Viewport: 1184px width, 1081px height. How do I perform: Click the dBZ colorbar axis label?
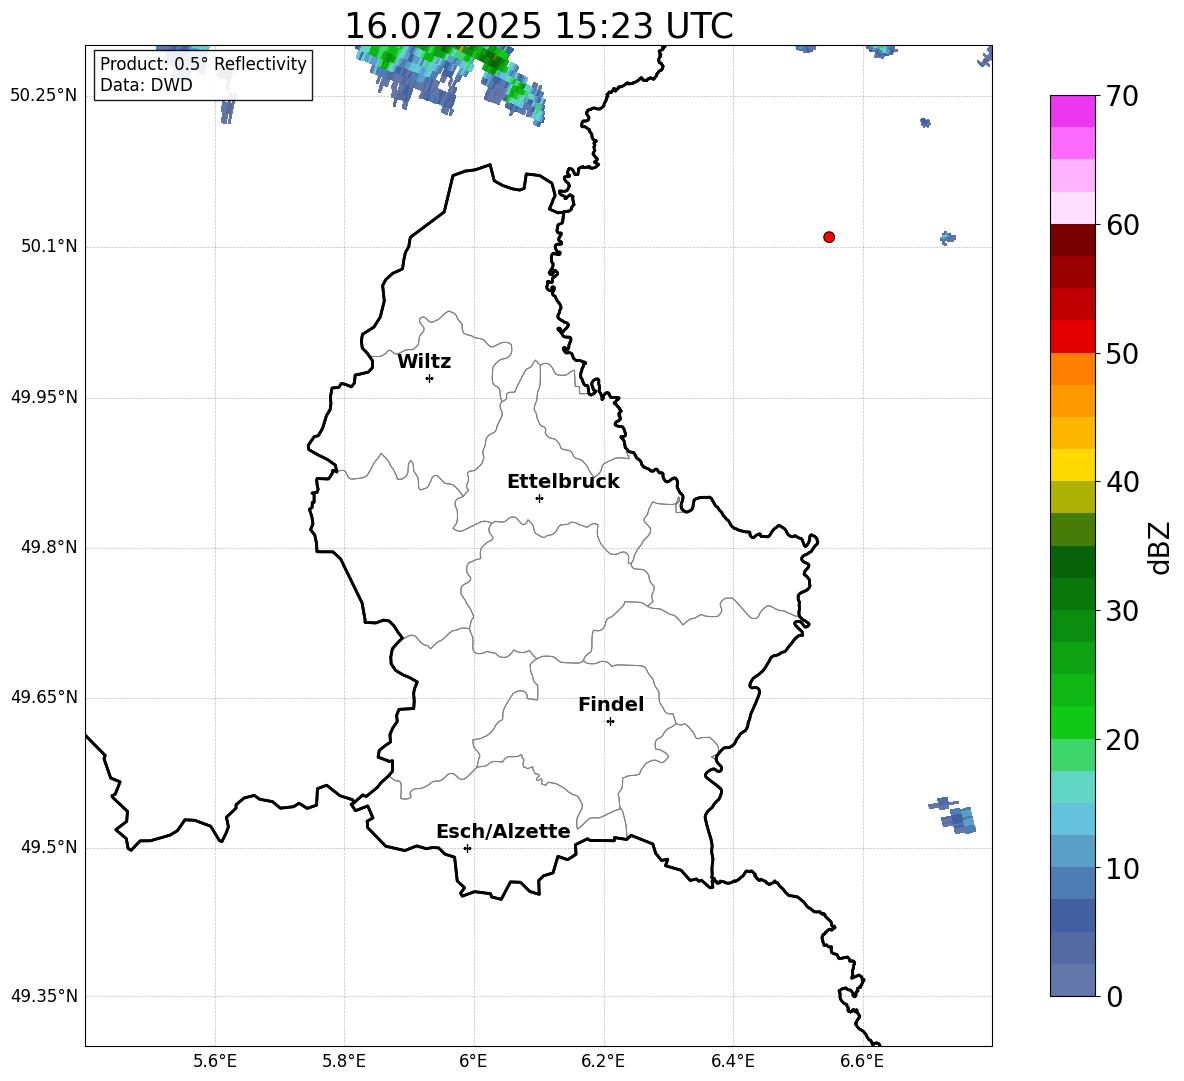(1159, 547)
